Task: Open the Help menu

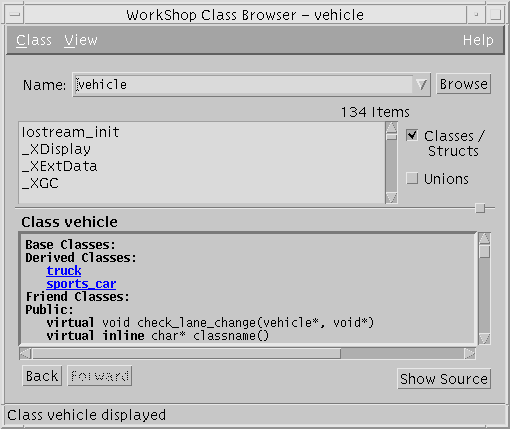Action: (x=478, y=40)
